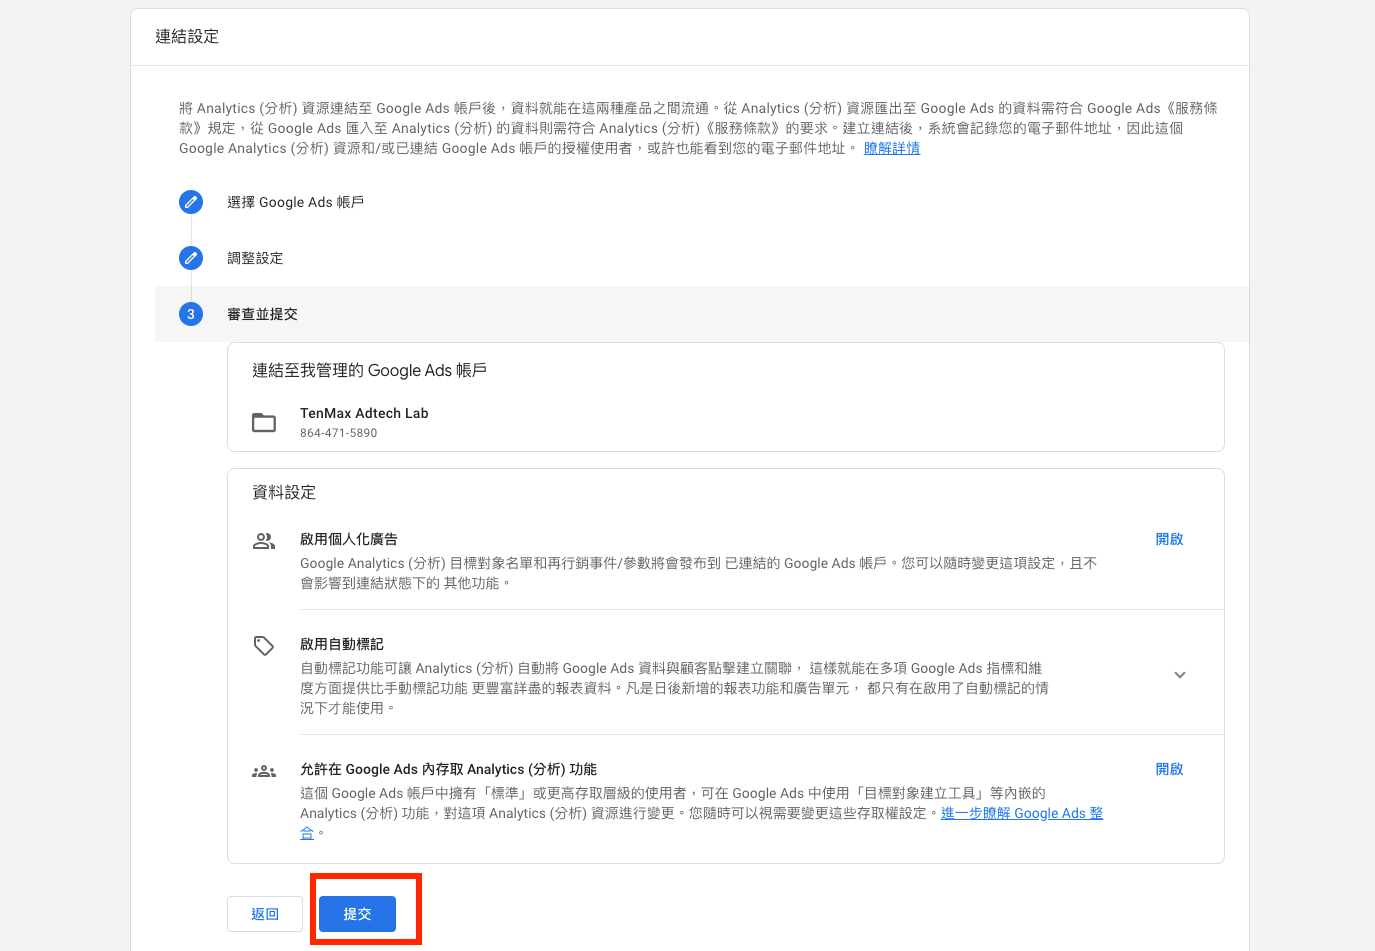Click the group icon beside 允許在 Google Ads 內存取

point(264,771)
